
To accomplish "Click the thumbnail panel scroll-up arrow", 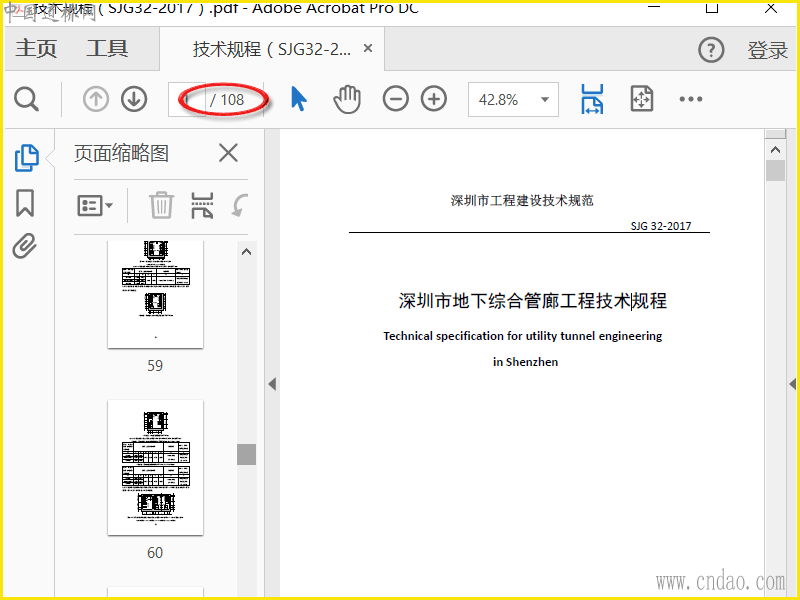I will click(246, 252).
